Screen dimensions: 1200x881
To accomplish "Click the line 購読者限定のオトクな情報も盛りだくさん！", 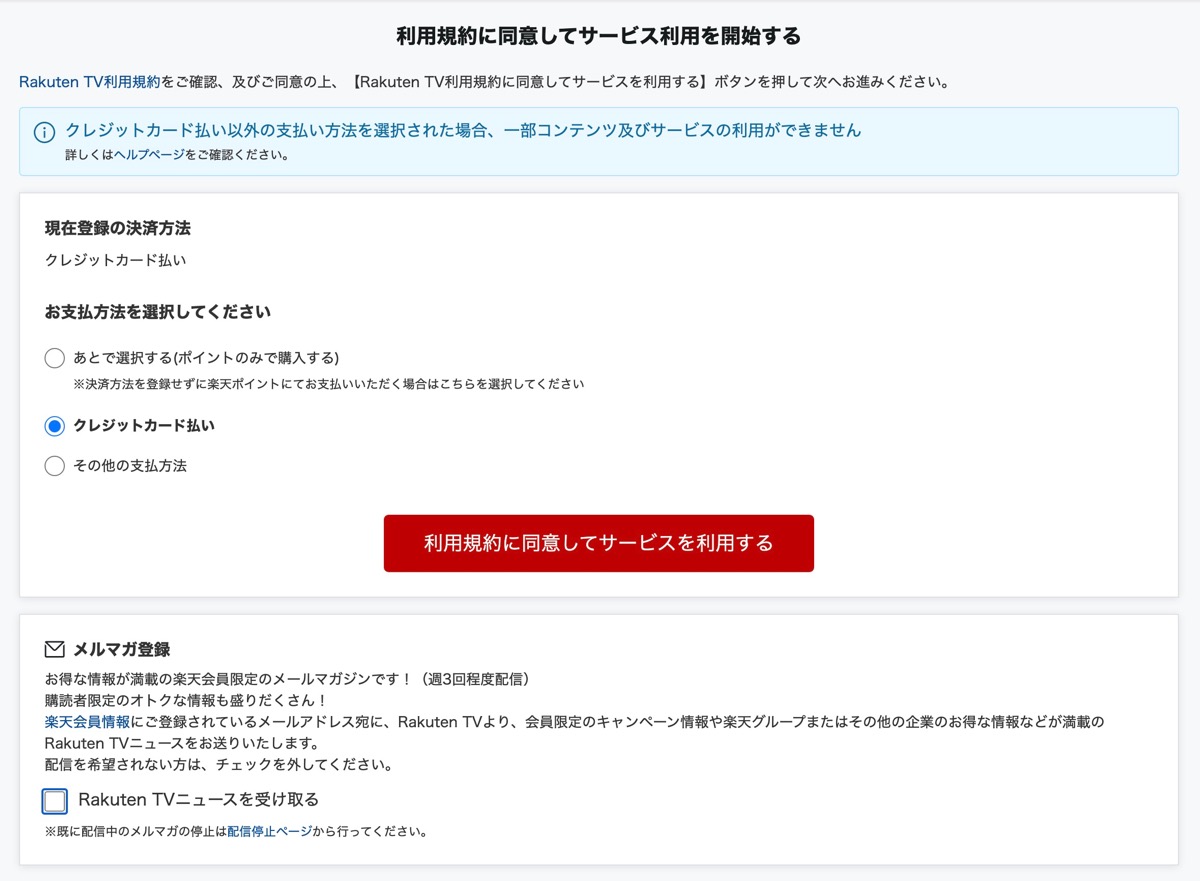I will [186, 700].
